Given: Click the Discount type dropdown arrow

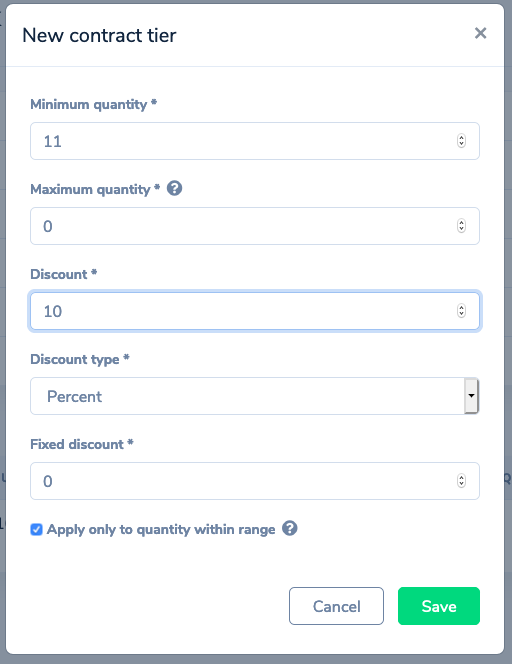Looking at the screenshot, I should tap(471, 396).
